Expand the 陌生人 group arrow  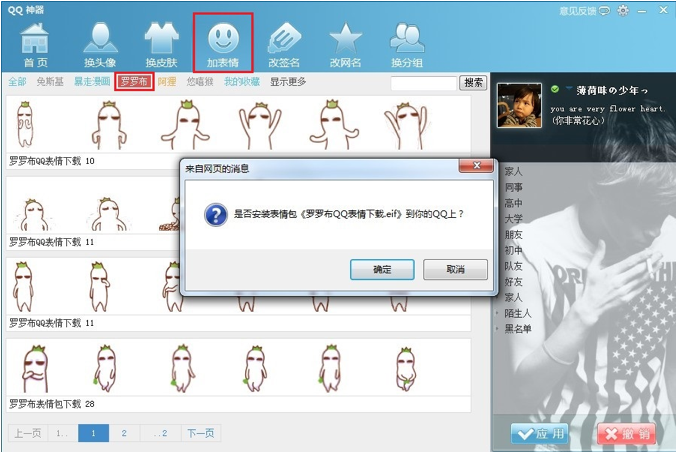(497, 313)
